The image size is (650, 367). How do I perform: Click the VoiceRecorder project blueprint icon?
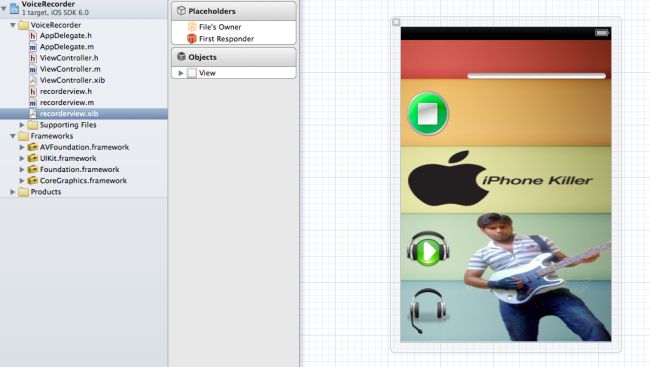[x=15, y=7]
